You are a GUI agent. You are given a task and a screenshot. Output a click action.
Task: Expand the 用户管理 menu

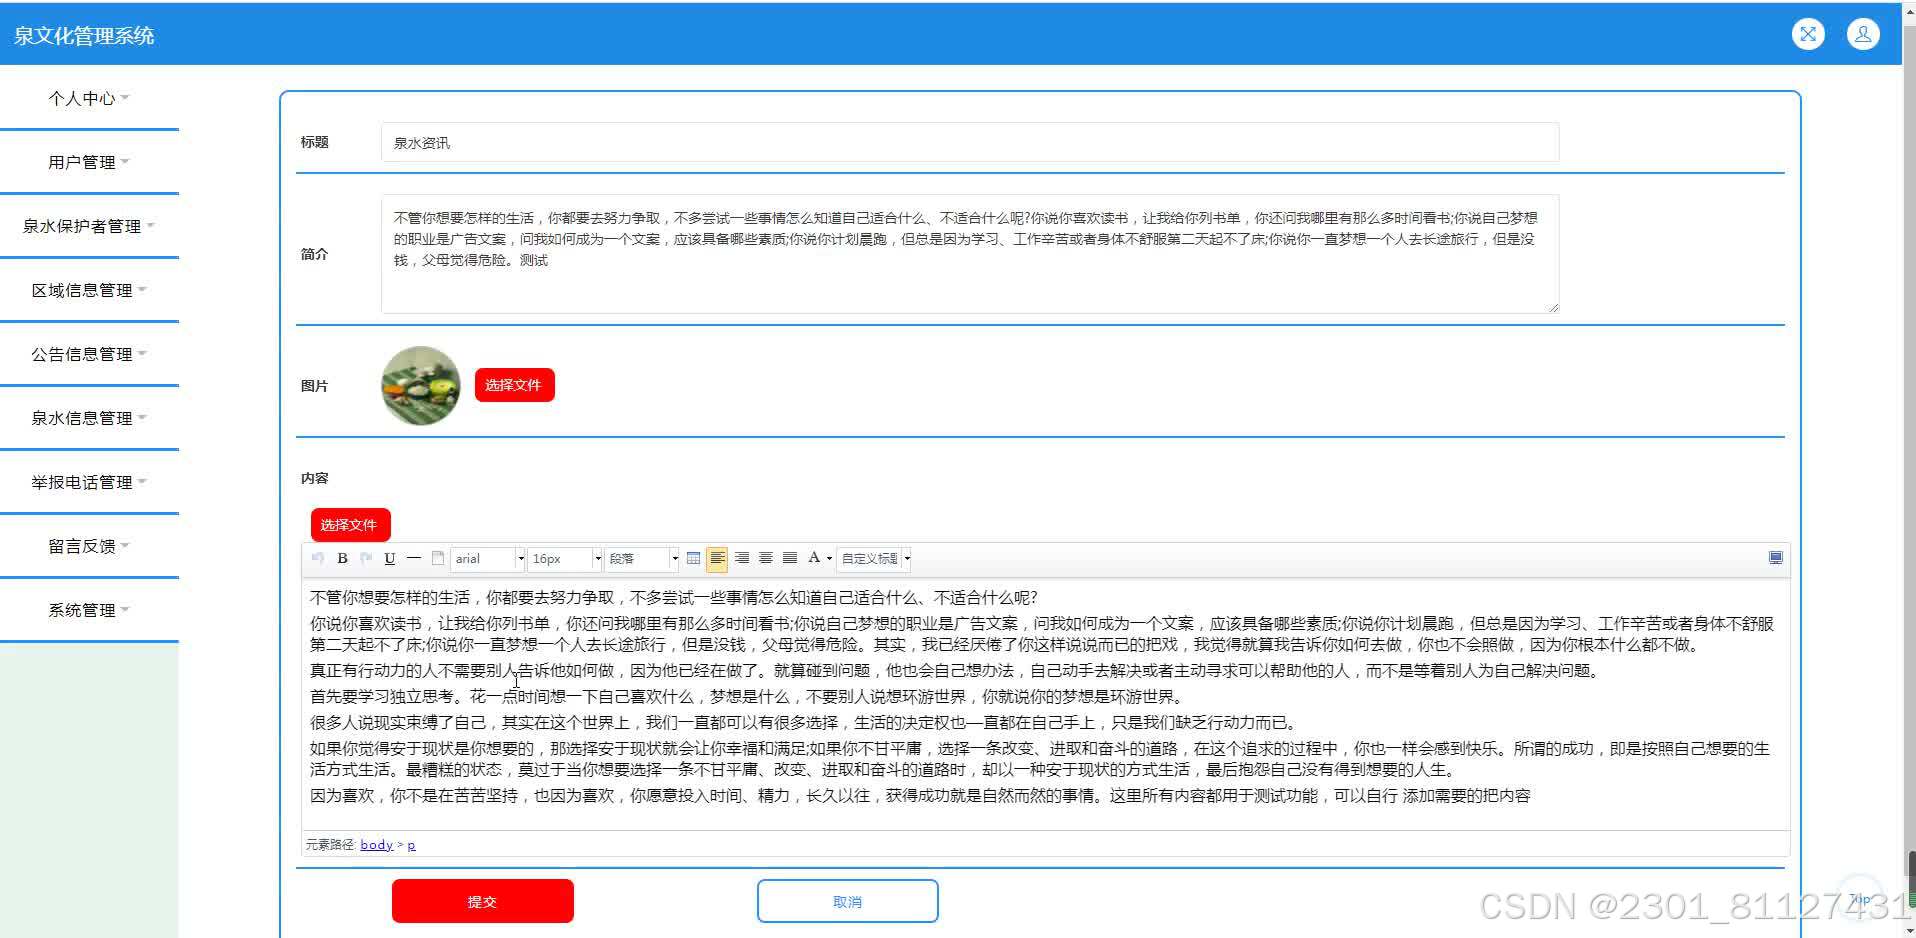89,162
